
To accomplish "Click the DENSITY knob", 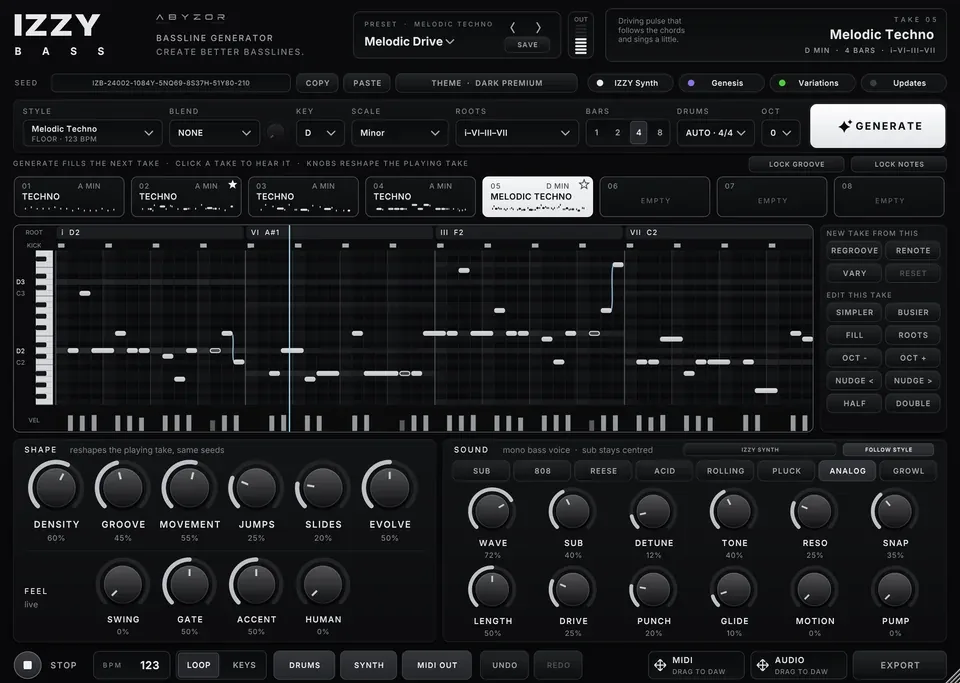I will [x=56, y=488].
